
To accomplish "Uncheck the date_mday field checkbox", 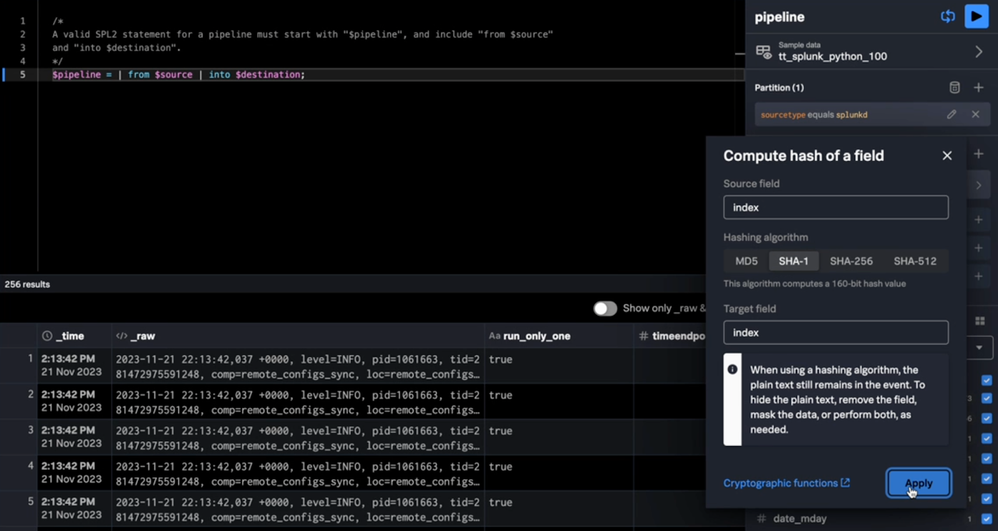I will [986, 518].
